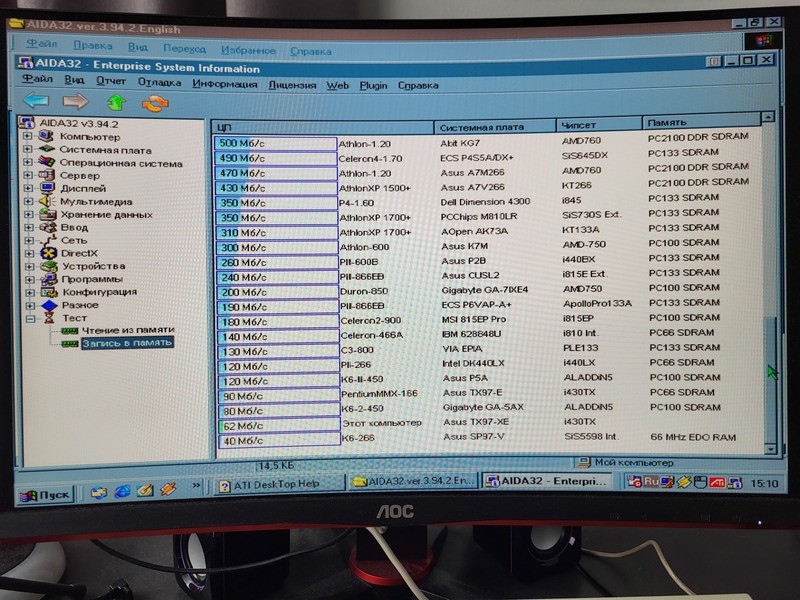This screenshot has width=800, height=600.
Task: Click the orange Refresh toolbar icon
Action: 155,104
